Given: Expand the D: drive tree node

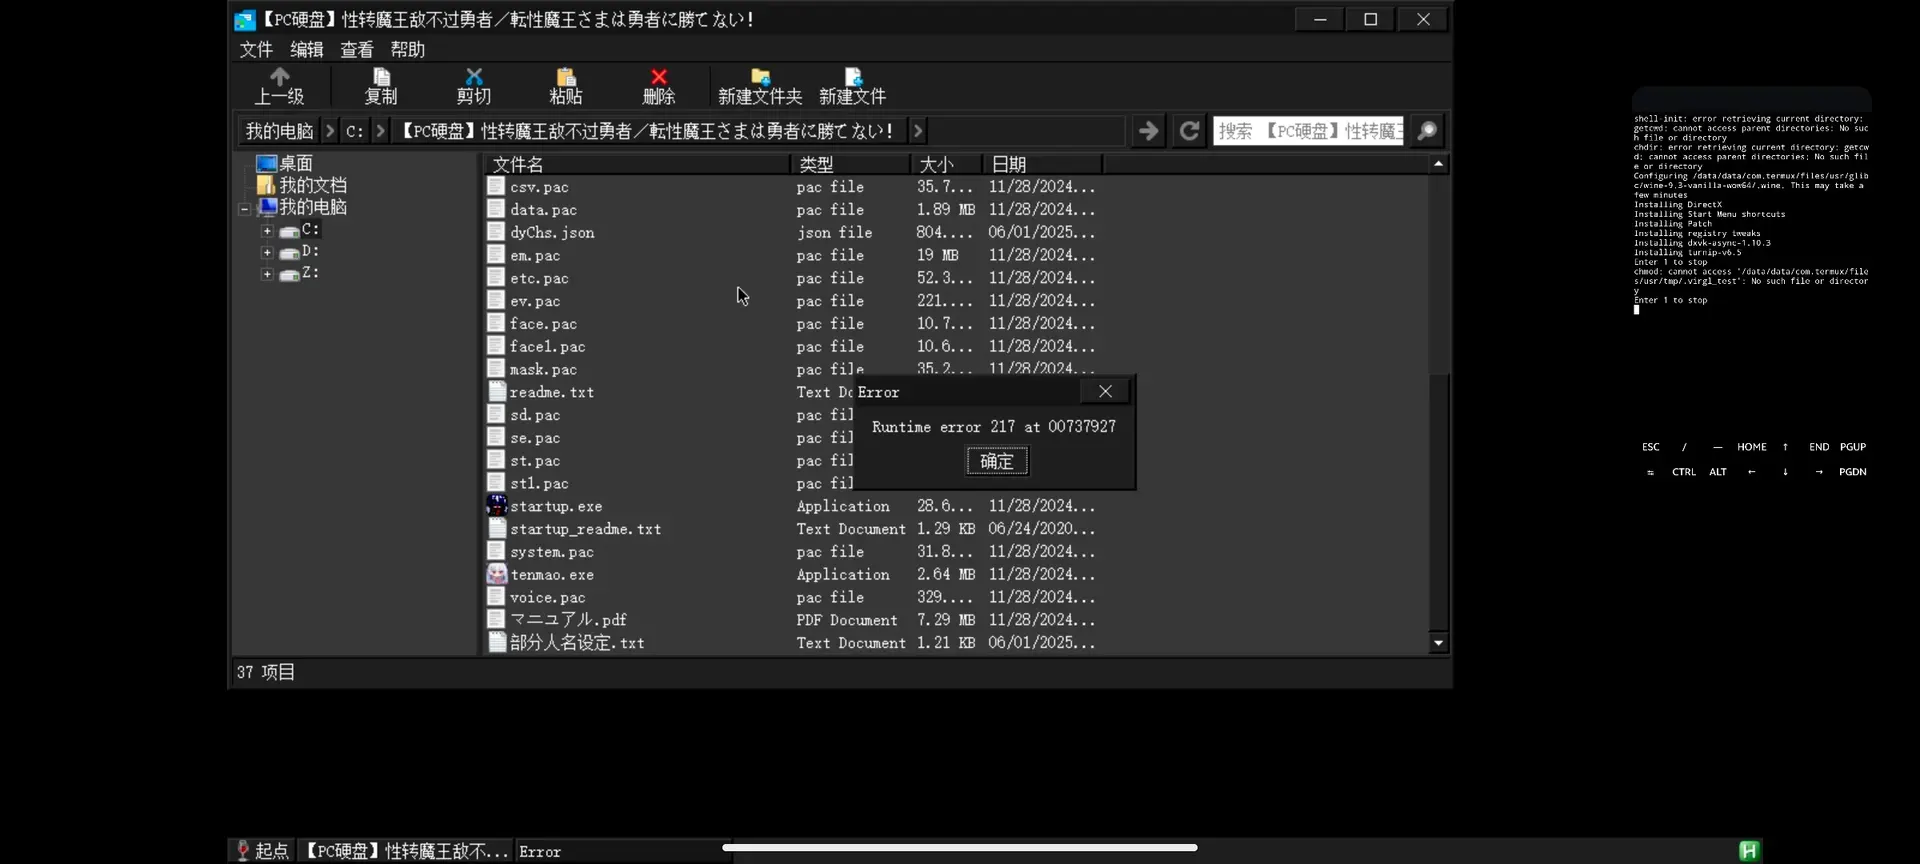Looking at the screenshot, I should pos(267,253).
